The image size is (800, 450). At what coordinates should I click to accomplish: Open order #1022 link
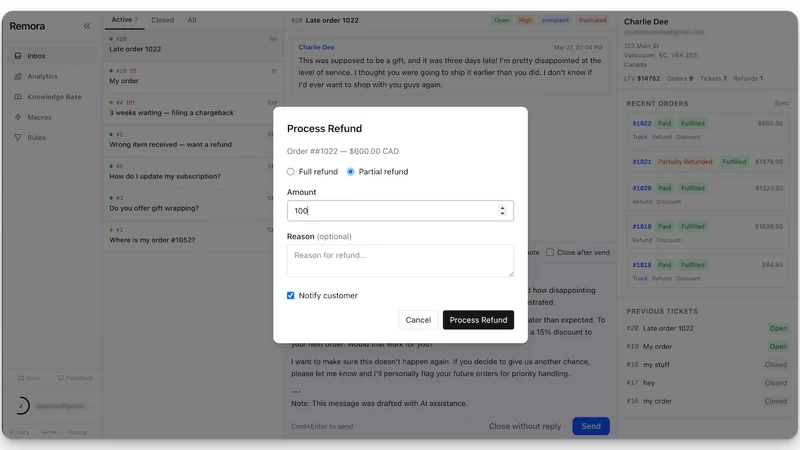pos(642,123)
